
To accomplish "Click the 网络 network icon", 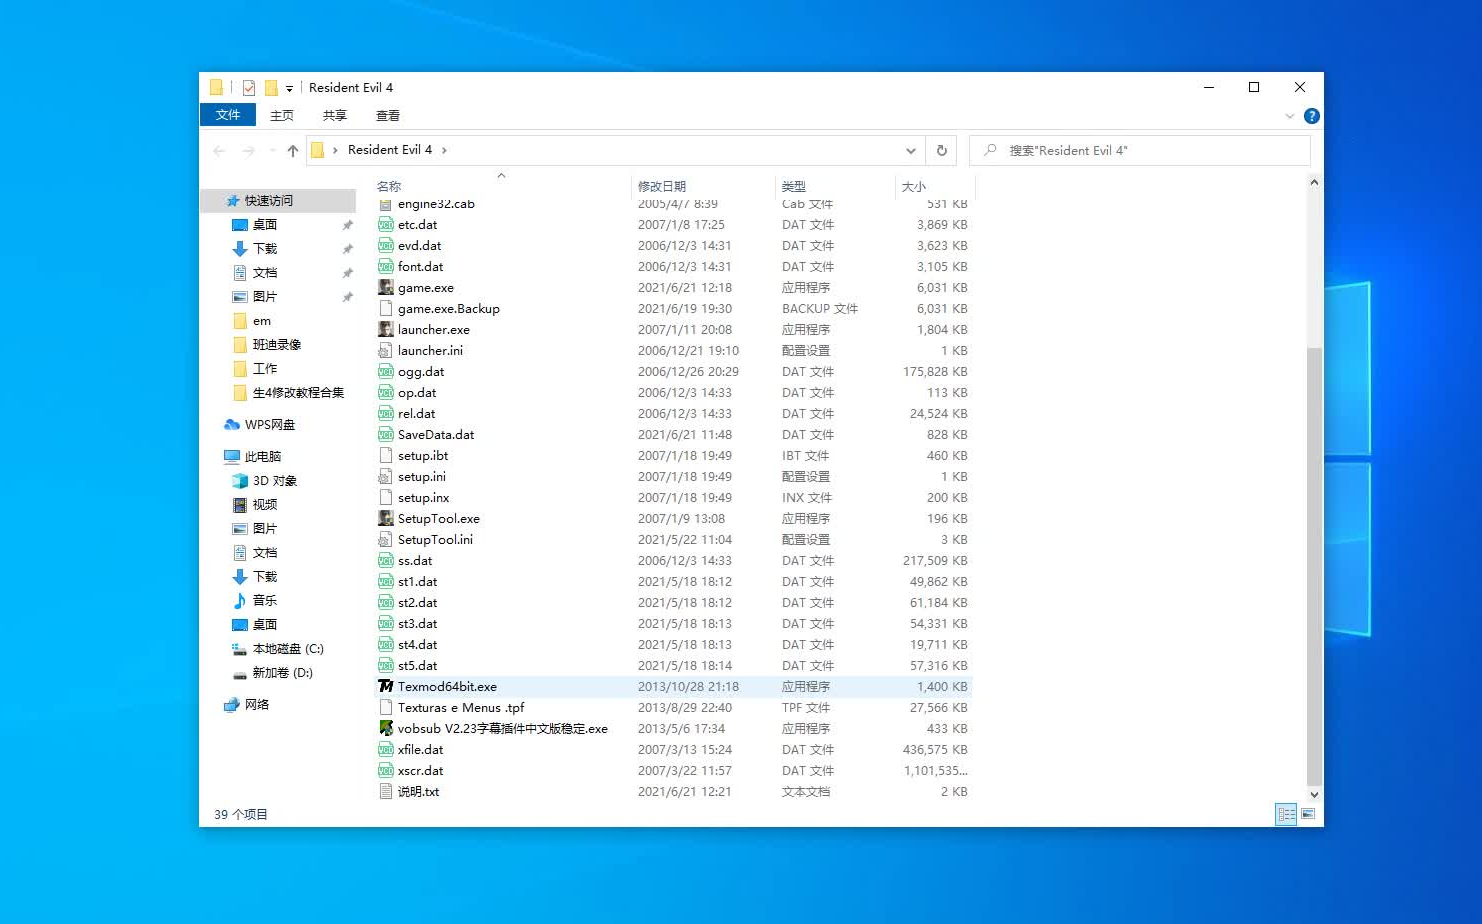I will coord(232,704).
